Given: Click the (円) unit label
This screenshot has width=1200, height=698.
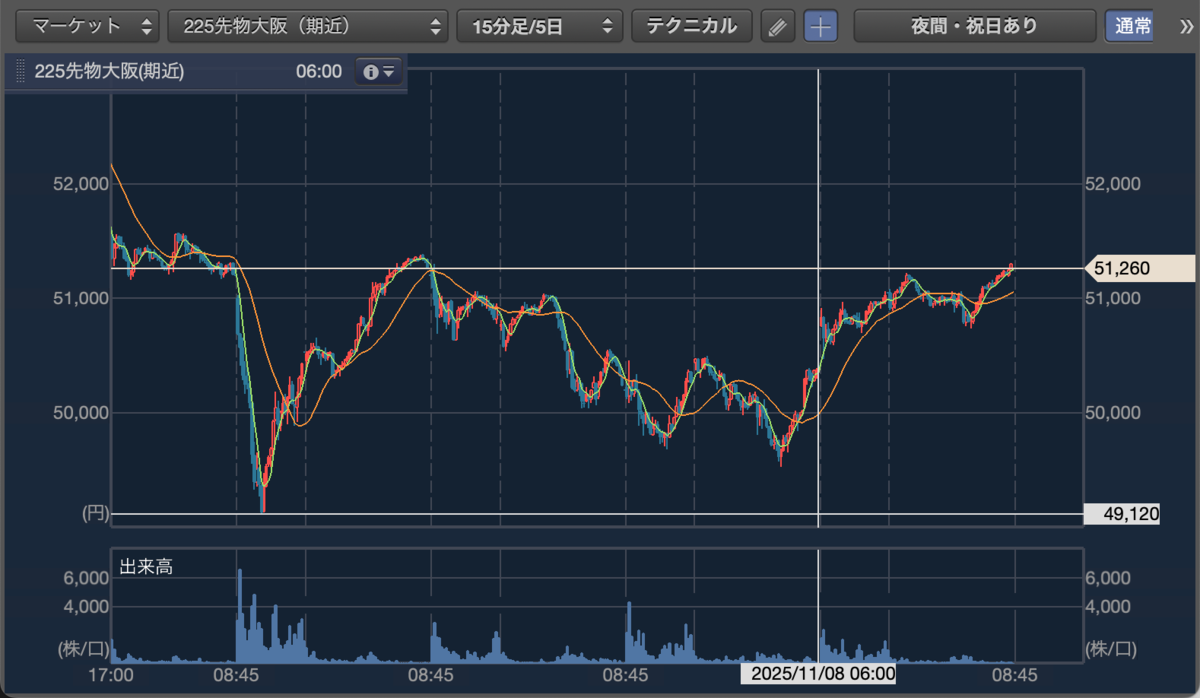Looking at the screenshot, I should pyautogui.click(x=95, y=514).
